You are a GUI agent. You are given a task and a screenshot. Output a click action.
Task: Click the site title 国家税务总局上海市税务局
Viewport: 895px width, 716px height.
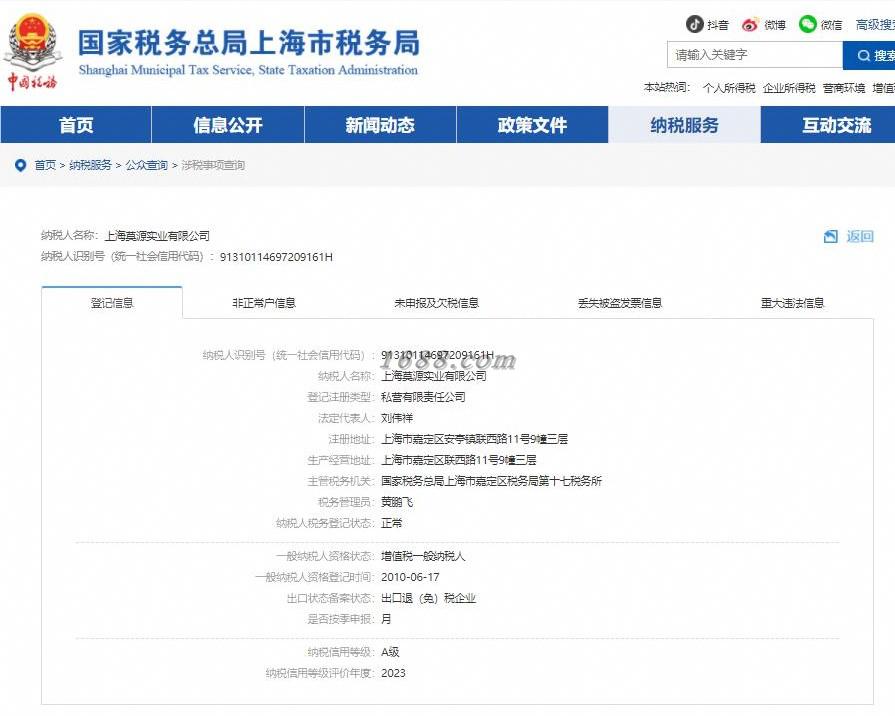(x=249, y=43)
